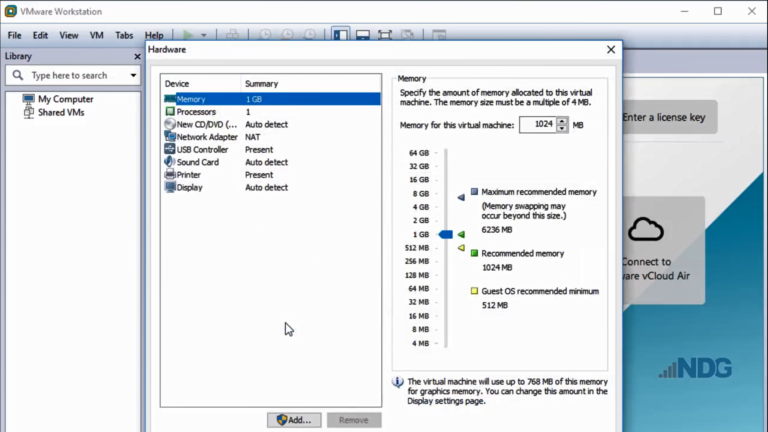
Task: Select Shared VMs in the Library tree
Action: pos(61,112)
